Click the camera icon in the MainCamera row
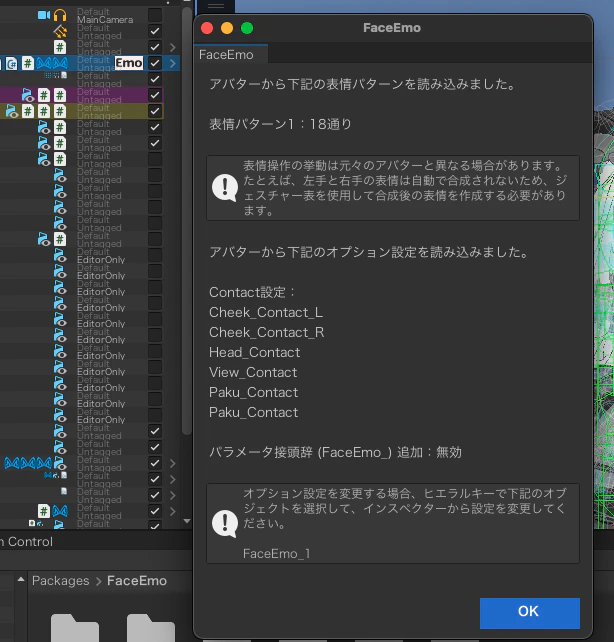The image size is (614, 642). point(43,15)
